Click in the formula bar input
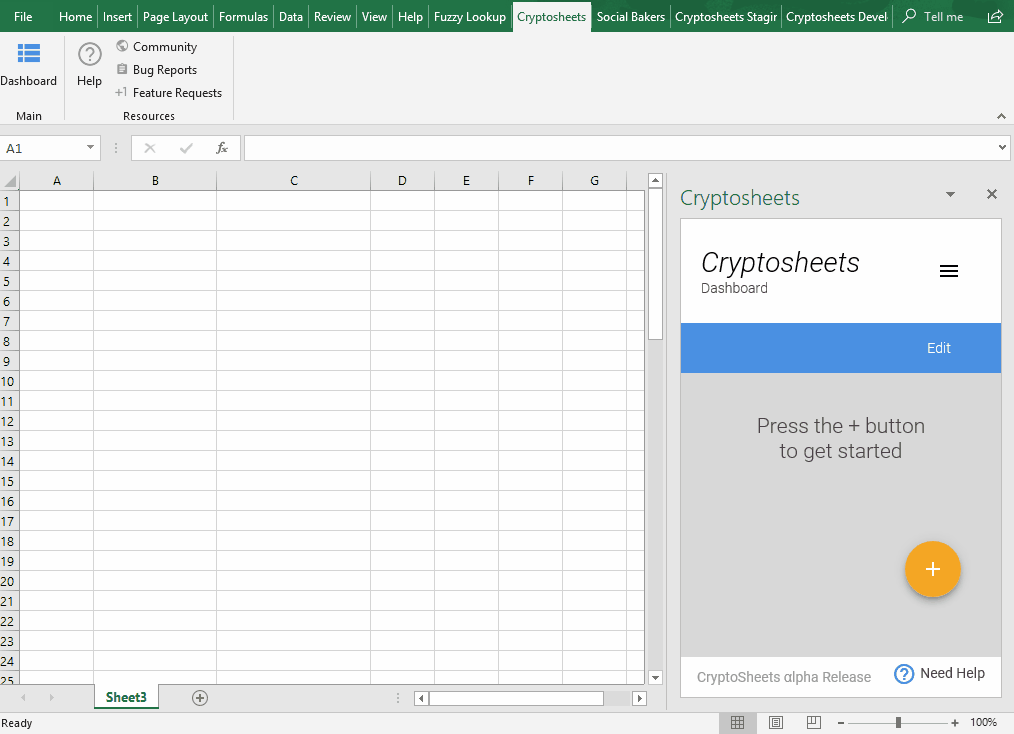 pos(620,148)
